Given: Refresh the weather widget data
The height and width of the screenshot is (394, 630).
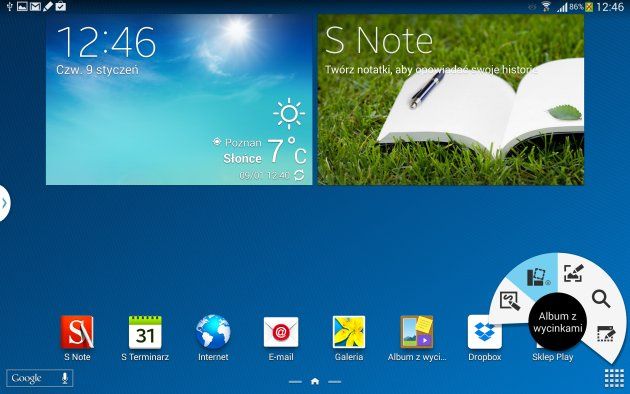Looking at the screenshot, I should pyautogui.click(x=299, y=175).
